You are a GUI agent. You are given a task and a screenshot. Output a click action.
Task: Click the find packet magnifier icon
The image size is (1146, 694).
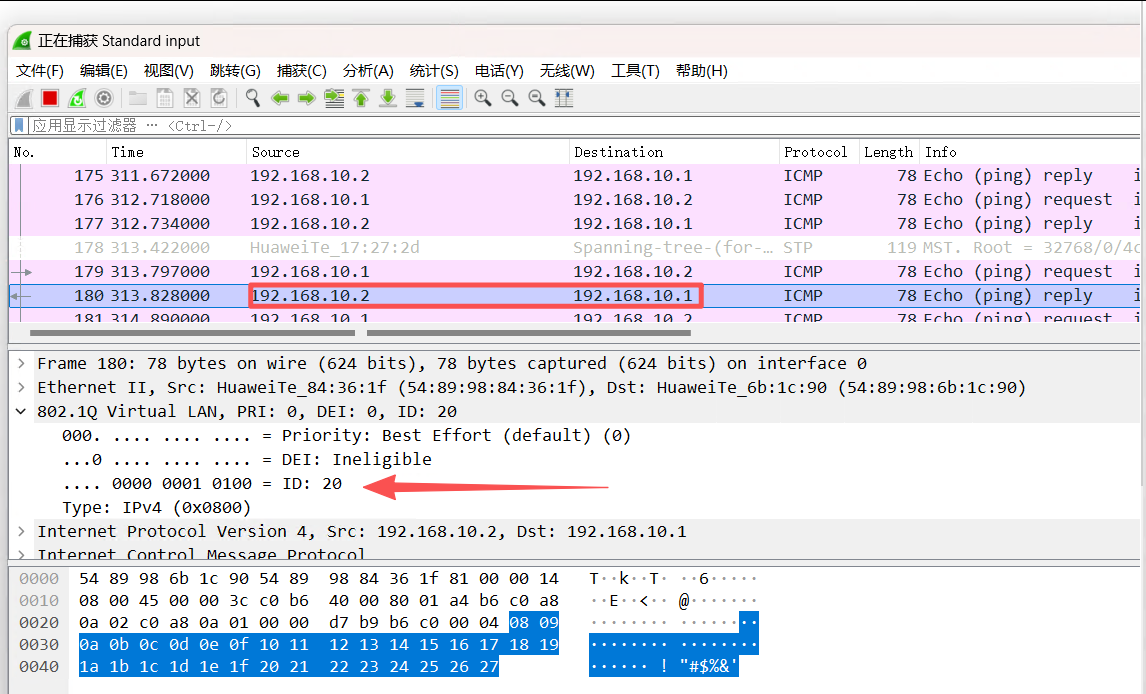(253, 97)
